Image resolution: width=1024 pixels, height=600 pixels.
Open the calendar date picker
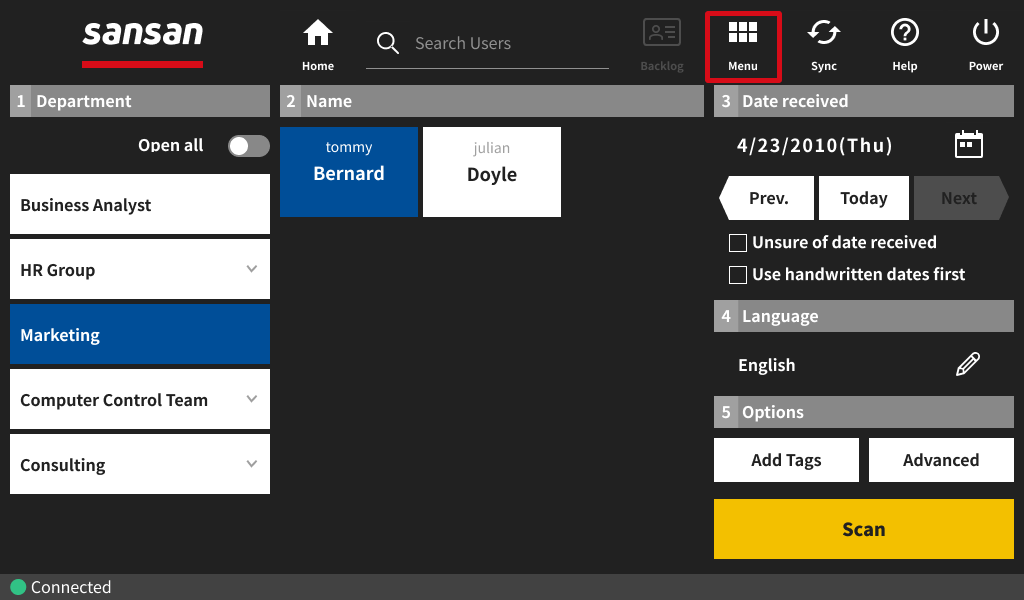click(x=968, y=144)
